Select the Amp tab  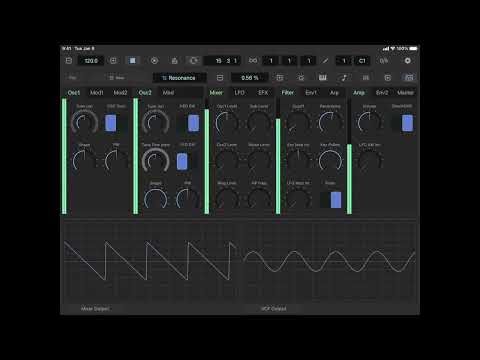pos(359,93)
